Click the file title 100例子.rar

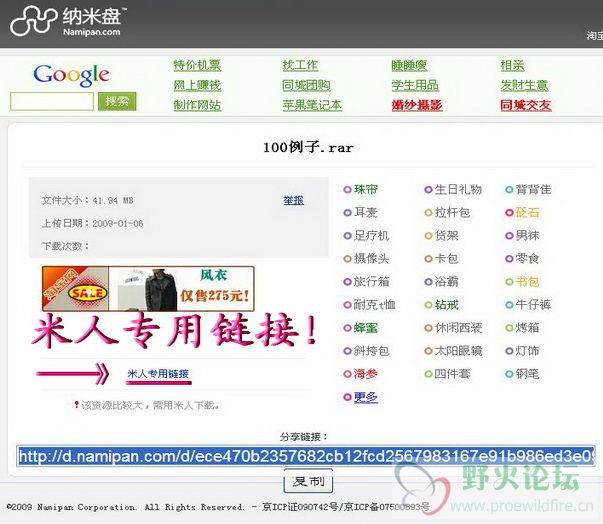[308, 147]
